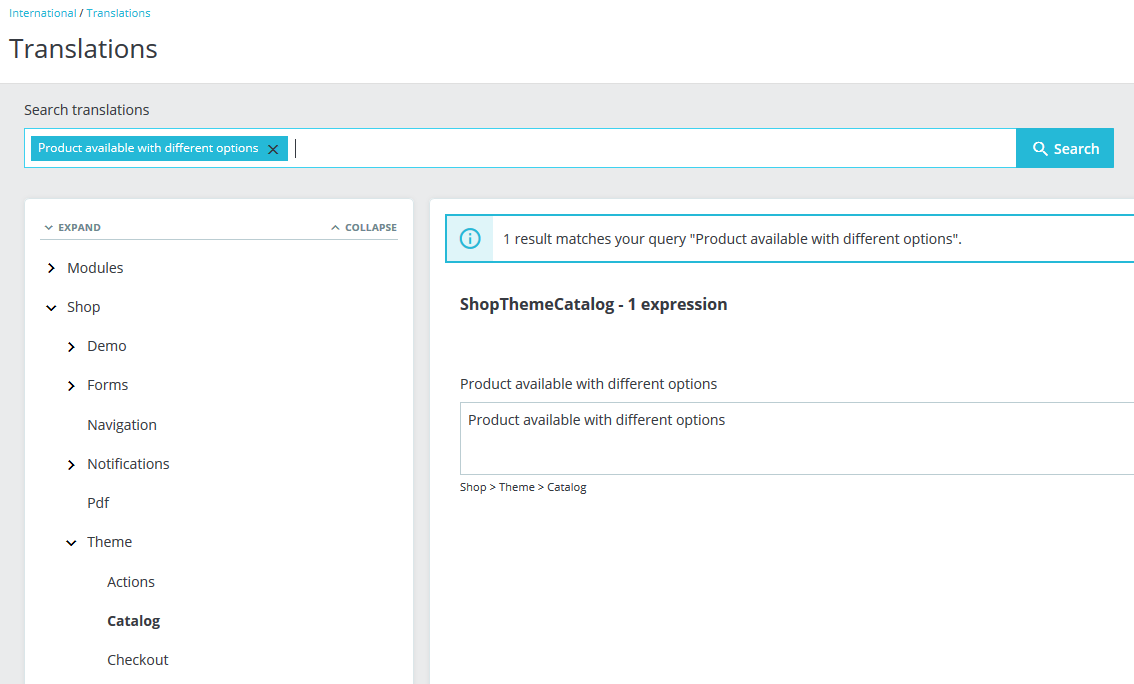
Task: Select Navigation in the tree
Action: pyautogui.click(x=122, y=425)
